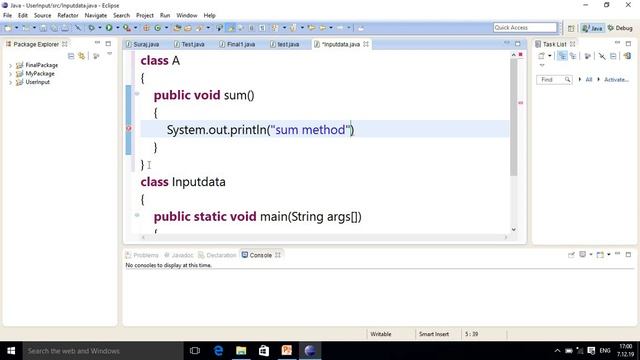Click the Open Task icon in toolbar
The width and height of the screenshot is (640, 360).
188,28
